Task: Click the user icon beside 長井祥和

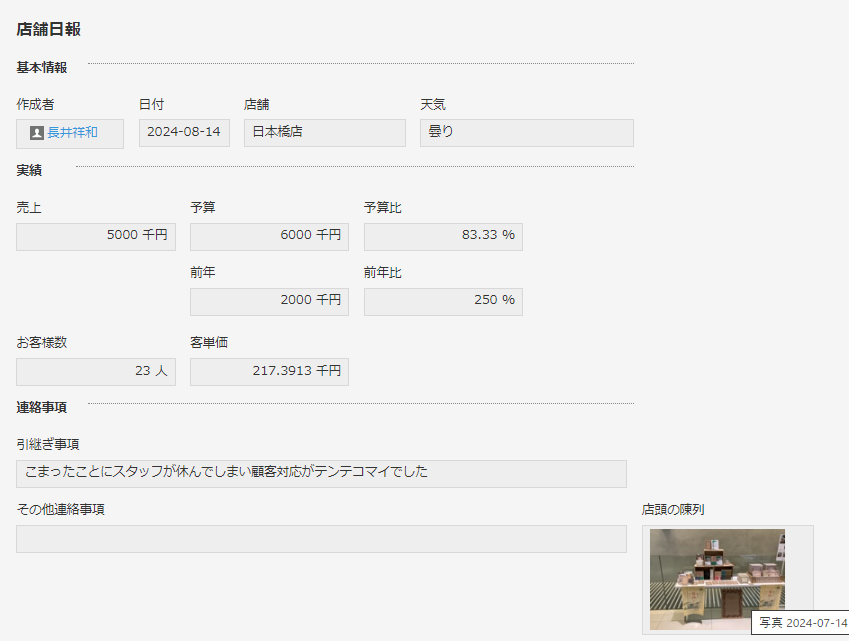Action: [37, 133]
